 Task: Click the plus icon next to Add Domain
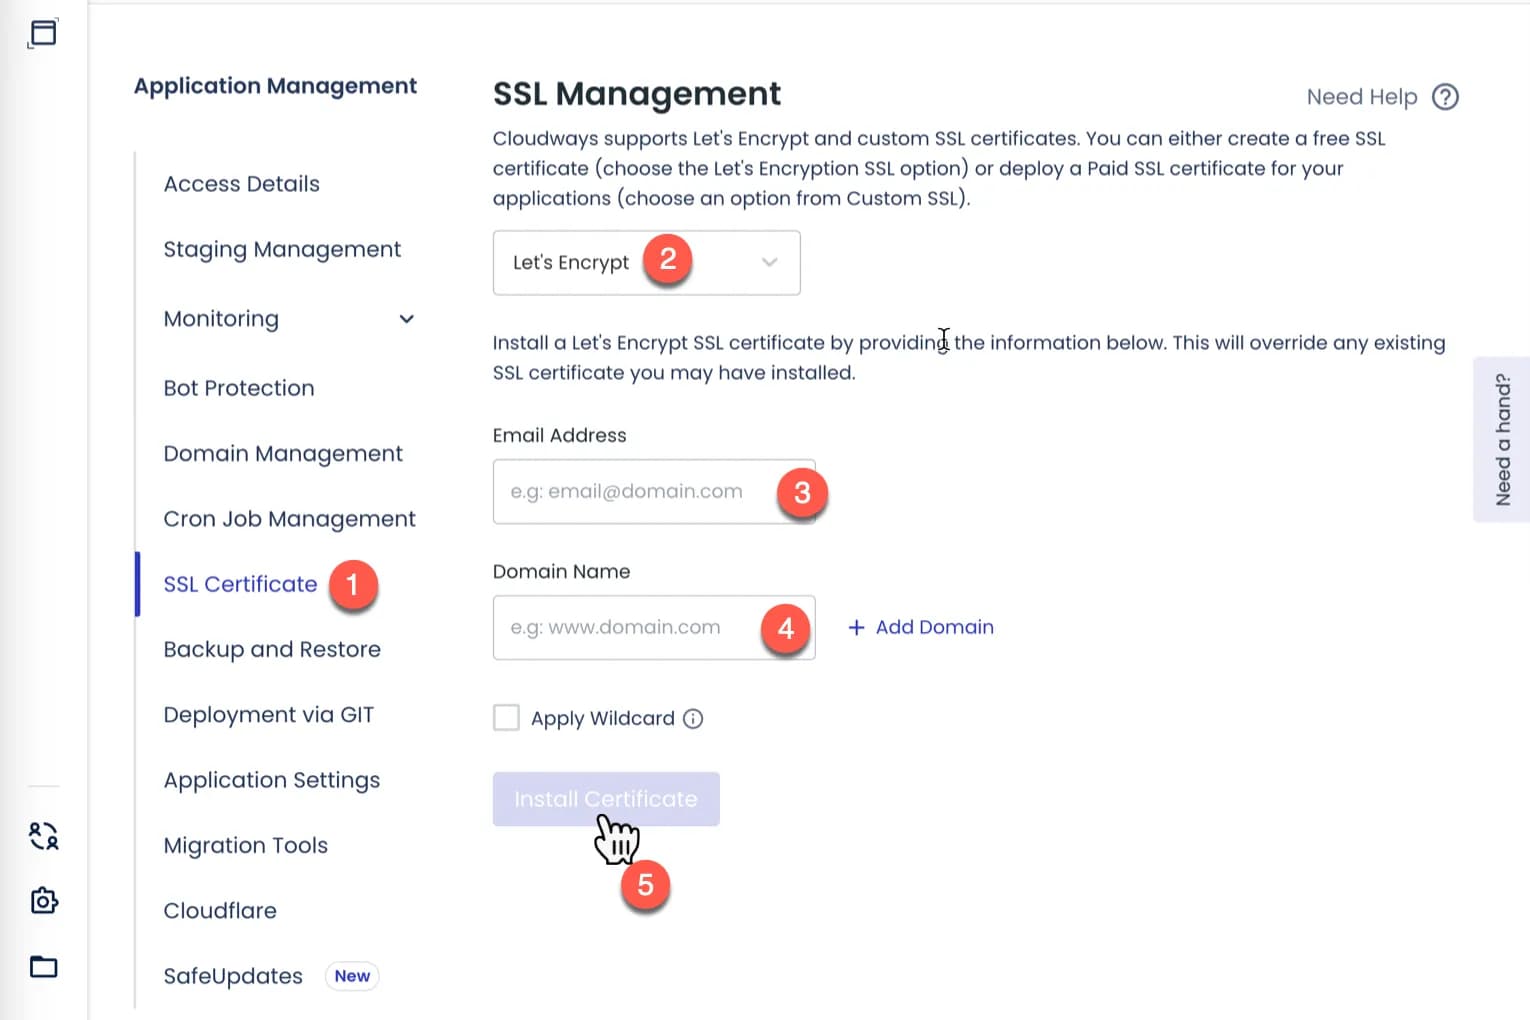pyautogui.click(x=856, y=627)
